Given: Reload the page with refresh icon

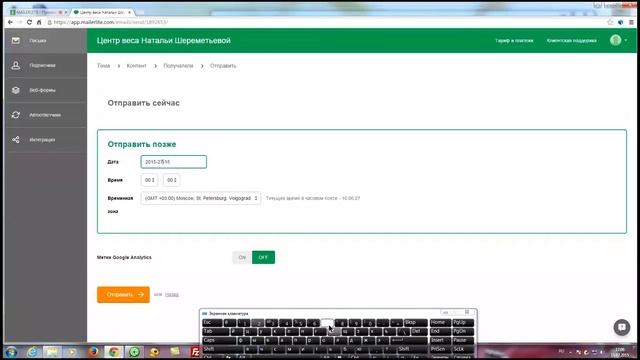Looking at the screenshot, I should click(29, 22).
